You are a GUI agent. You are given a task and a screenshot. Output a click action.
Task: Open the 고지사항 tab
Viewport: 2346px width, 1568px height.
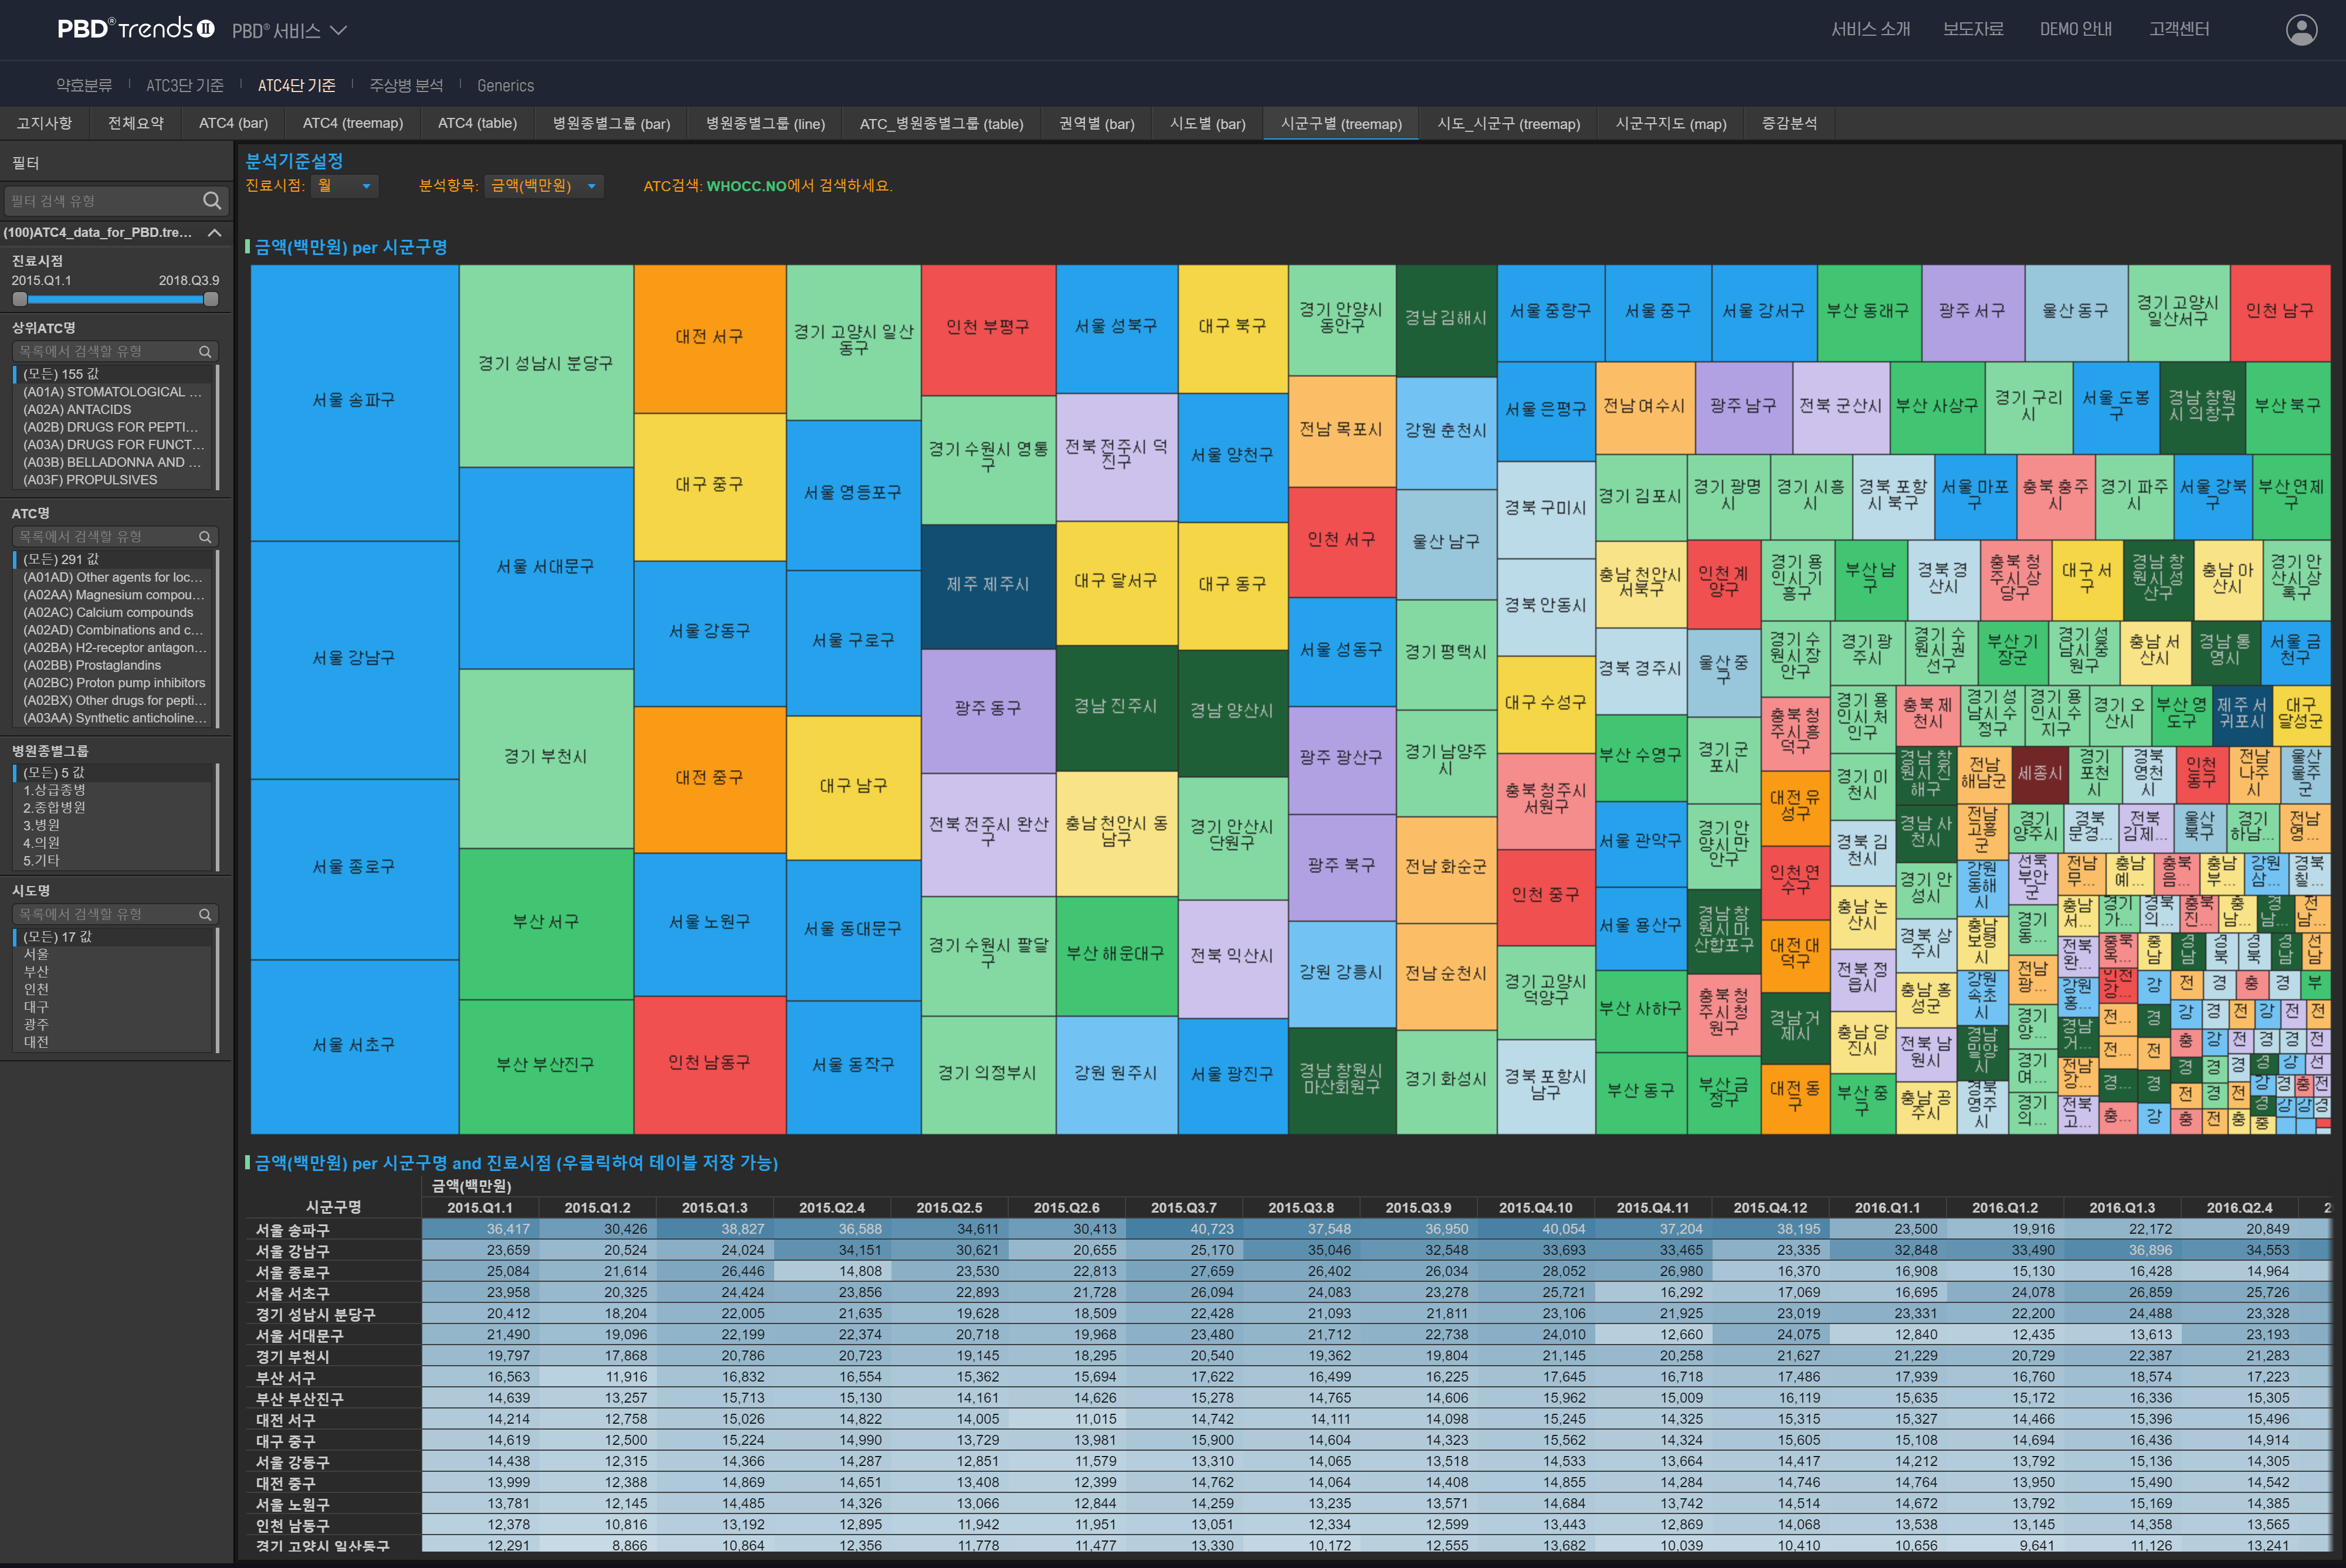[44, 124]
